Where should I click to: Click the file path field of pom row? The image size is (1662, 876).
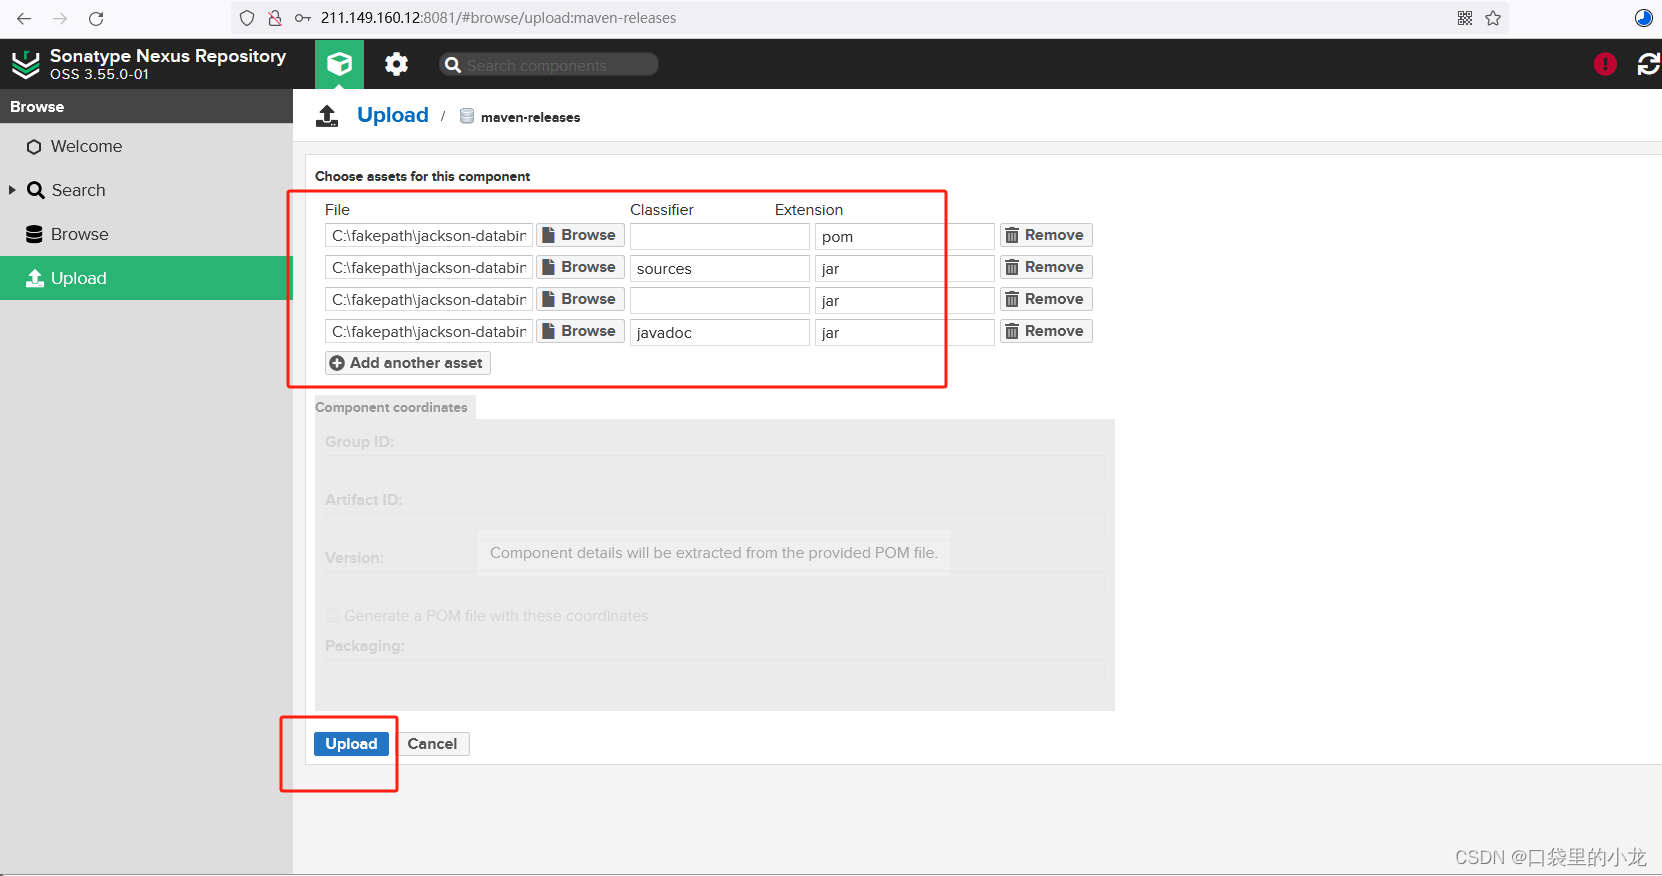pos(429,236)
